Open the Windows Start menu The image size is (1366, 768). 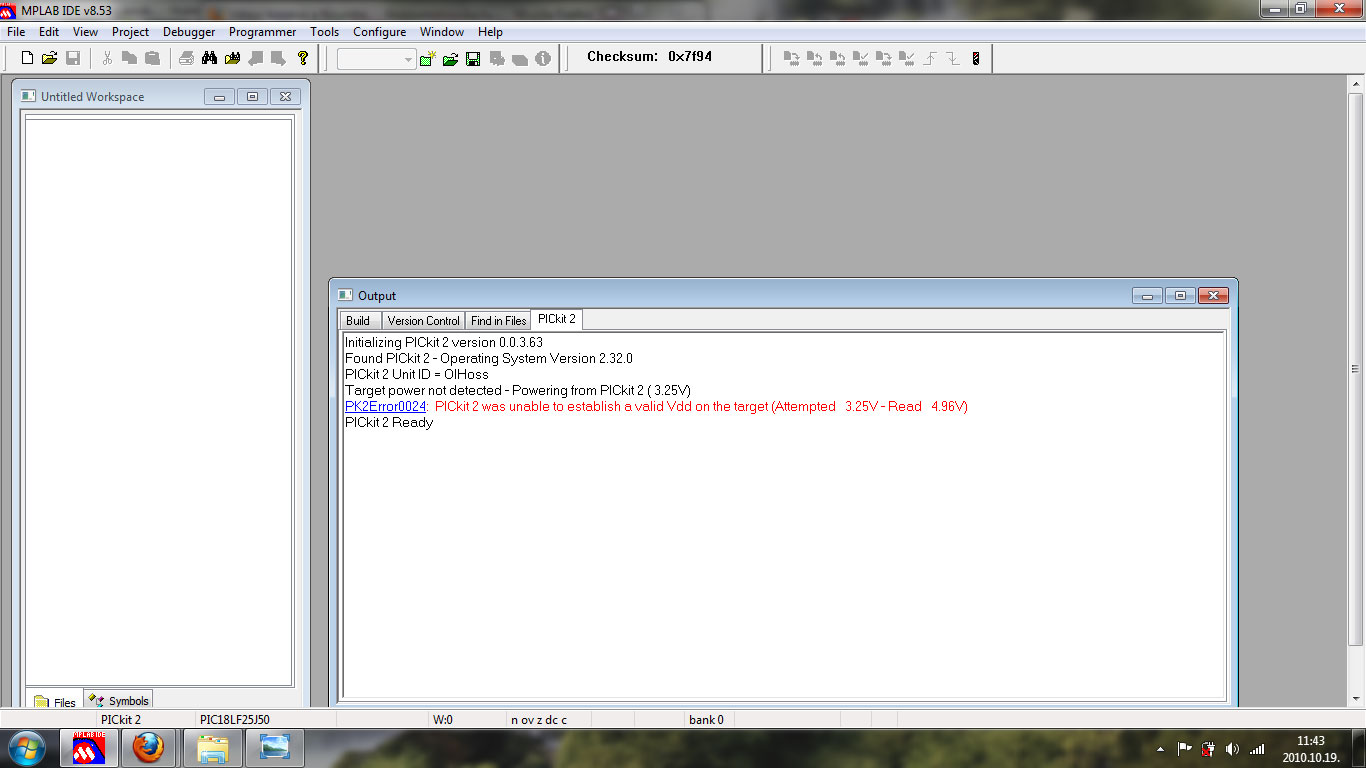click(x=26, y=748)
